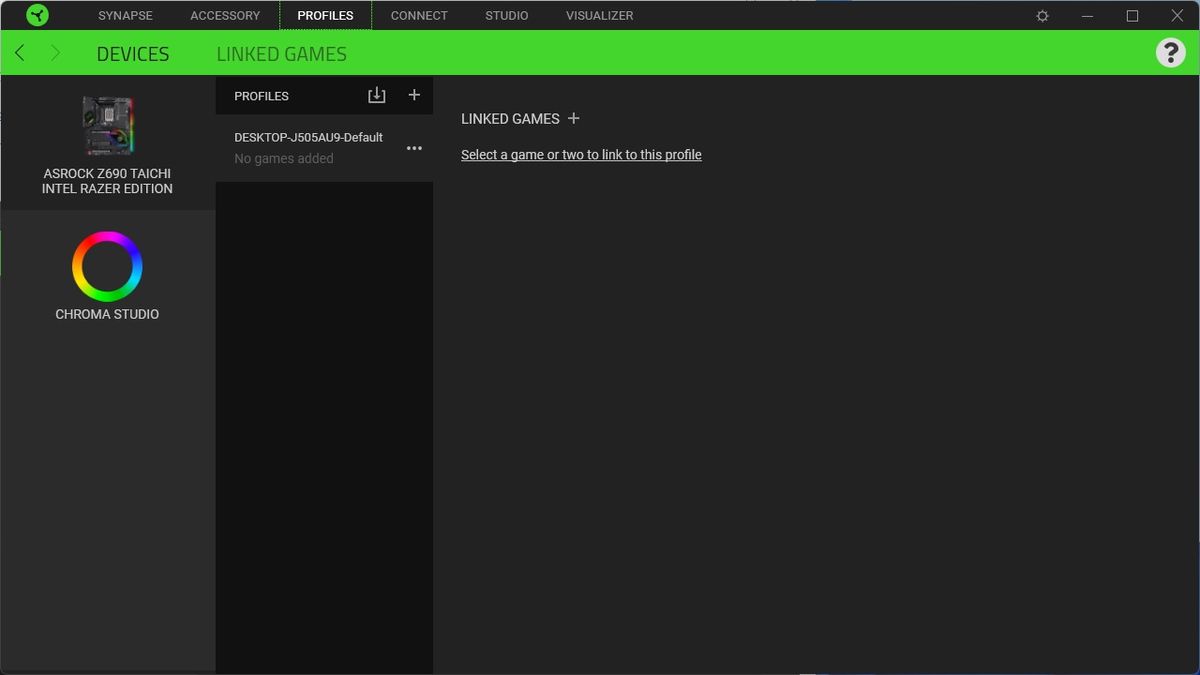Select ASRock Z690 Taichi motherboard thumbnail
The width and height of the screenshot is (1200, 675).
pyautogui.click(x=107, y=126)
